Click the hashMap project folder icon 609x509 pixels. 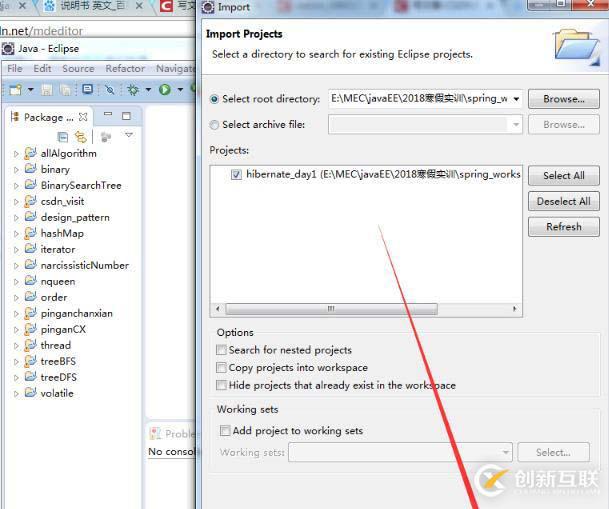pyautogui.click(x=30, y=233)
